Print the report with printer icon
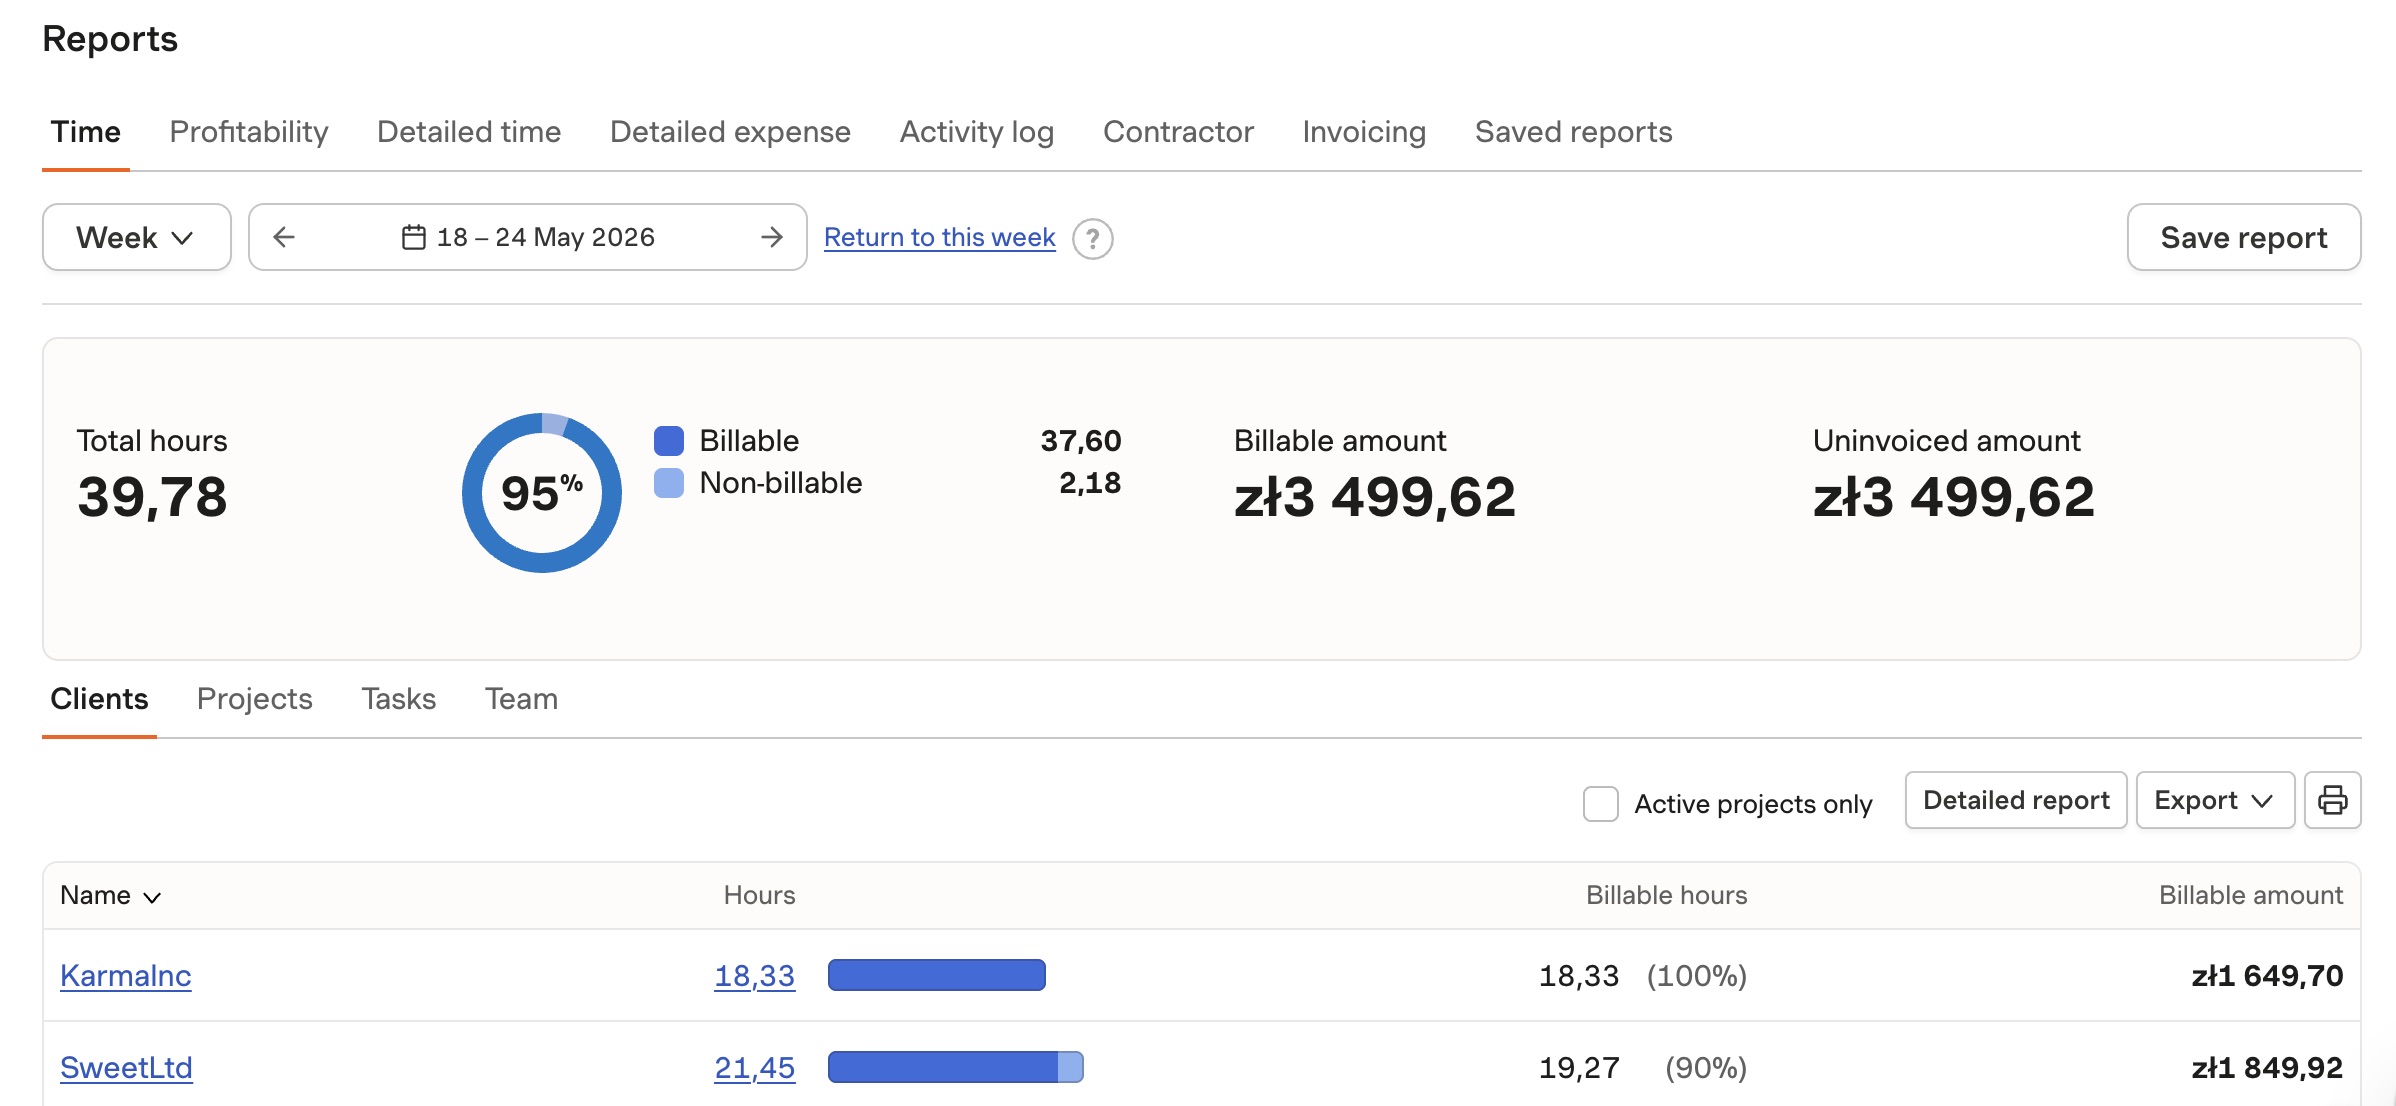 point(2332,800)
